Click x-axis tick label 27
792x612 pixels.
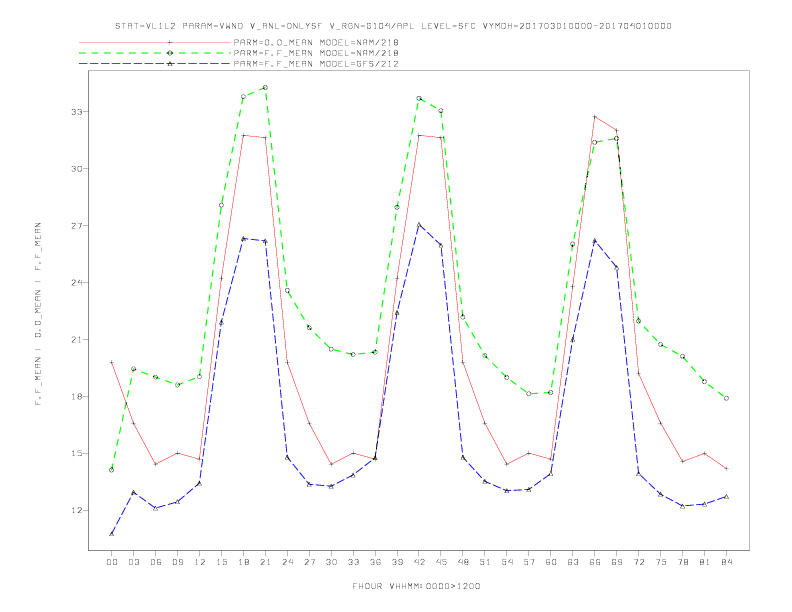(x=310, y=562)
